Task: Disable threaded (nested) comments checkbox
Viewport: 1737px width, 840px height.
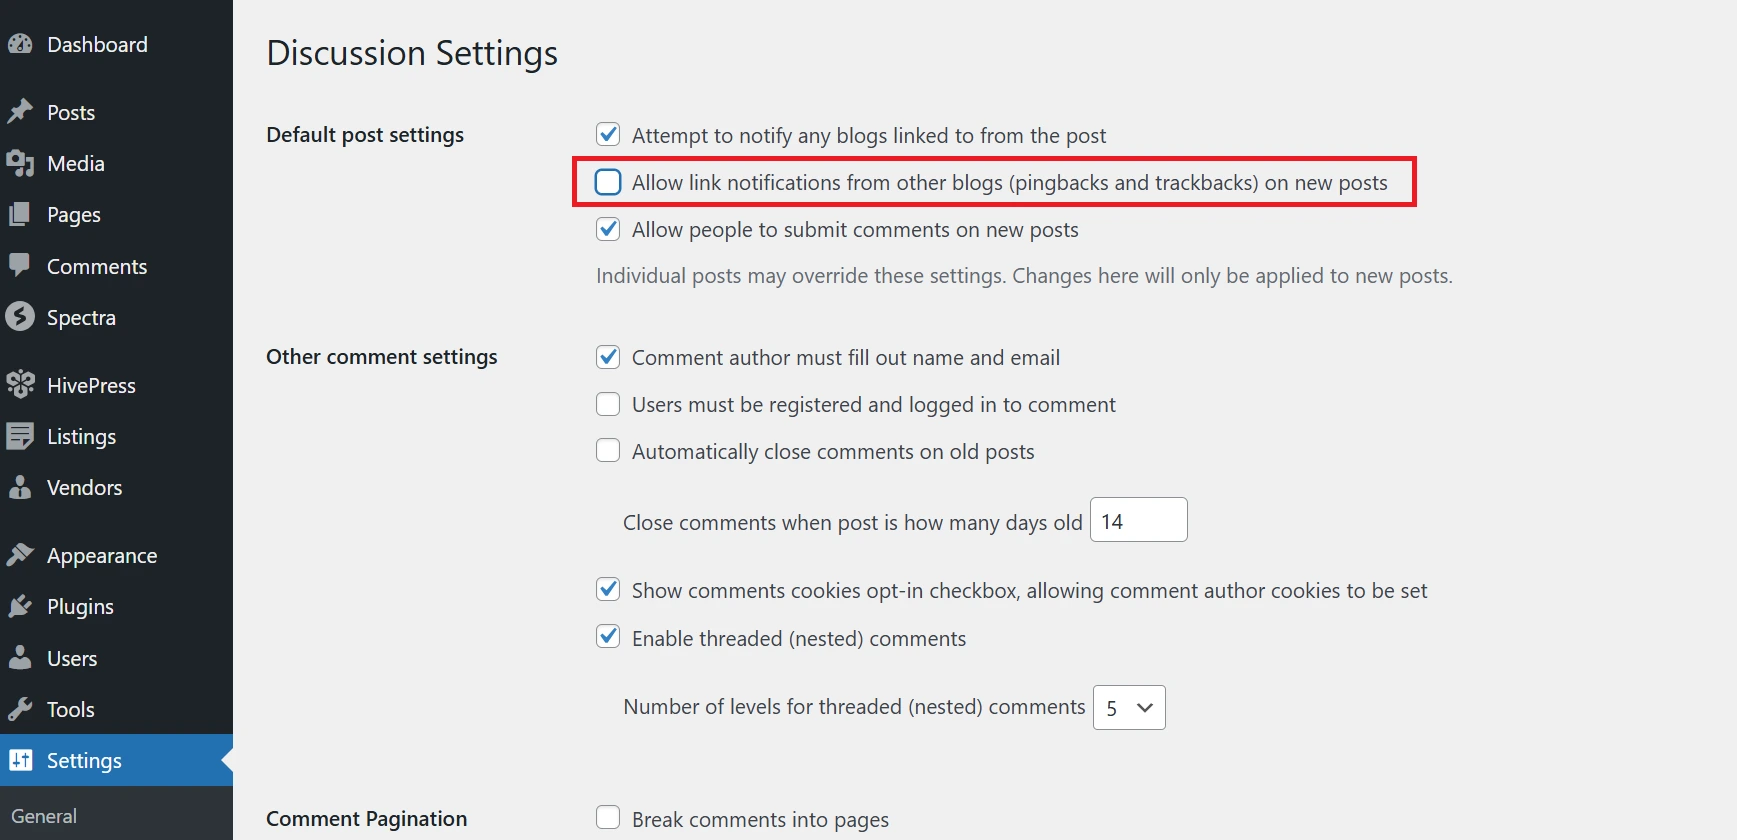Action: pos(608,637)
